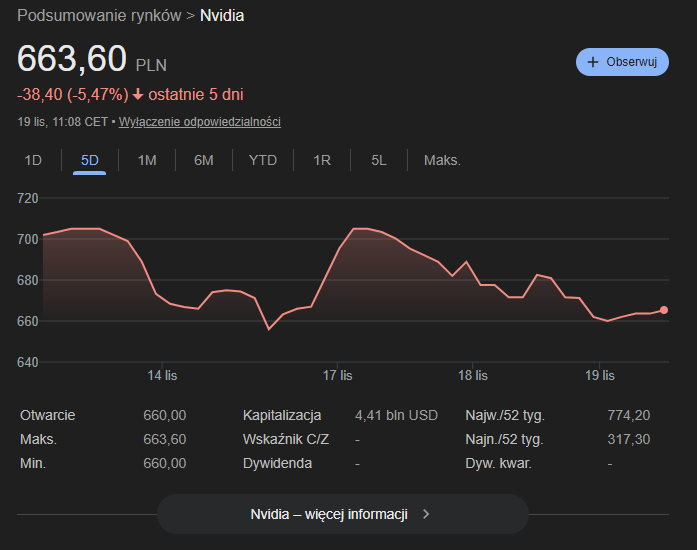Click the chart at the 17 lis date label
Image resolution: width=697 pixels, height=550 pixels.
click(x=338, y=375)
